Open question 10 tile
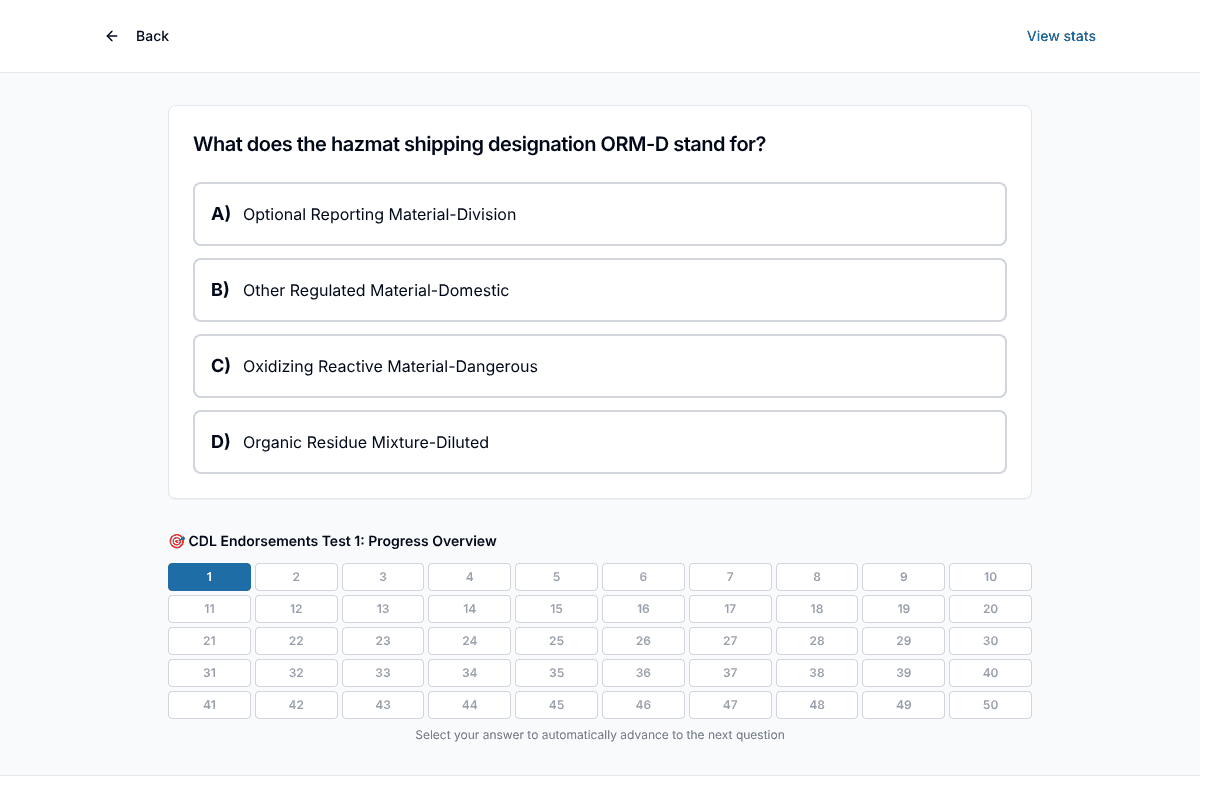Image resolution: width=1215 pixels, height=790 pixels. [990, 577]
